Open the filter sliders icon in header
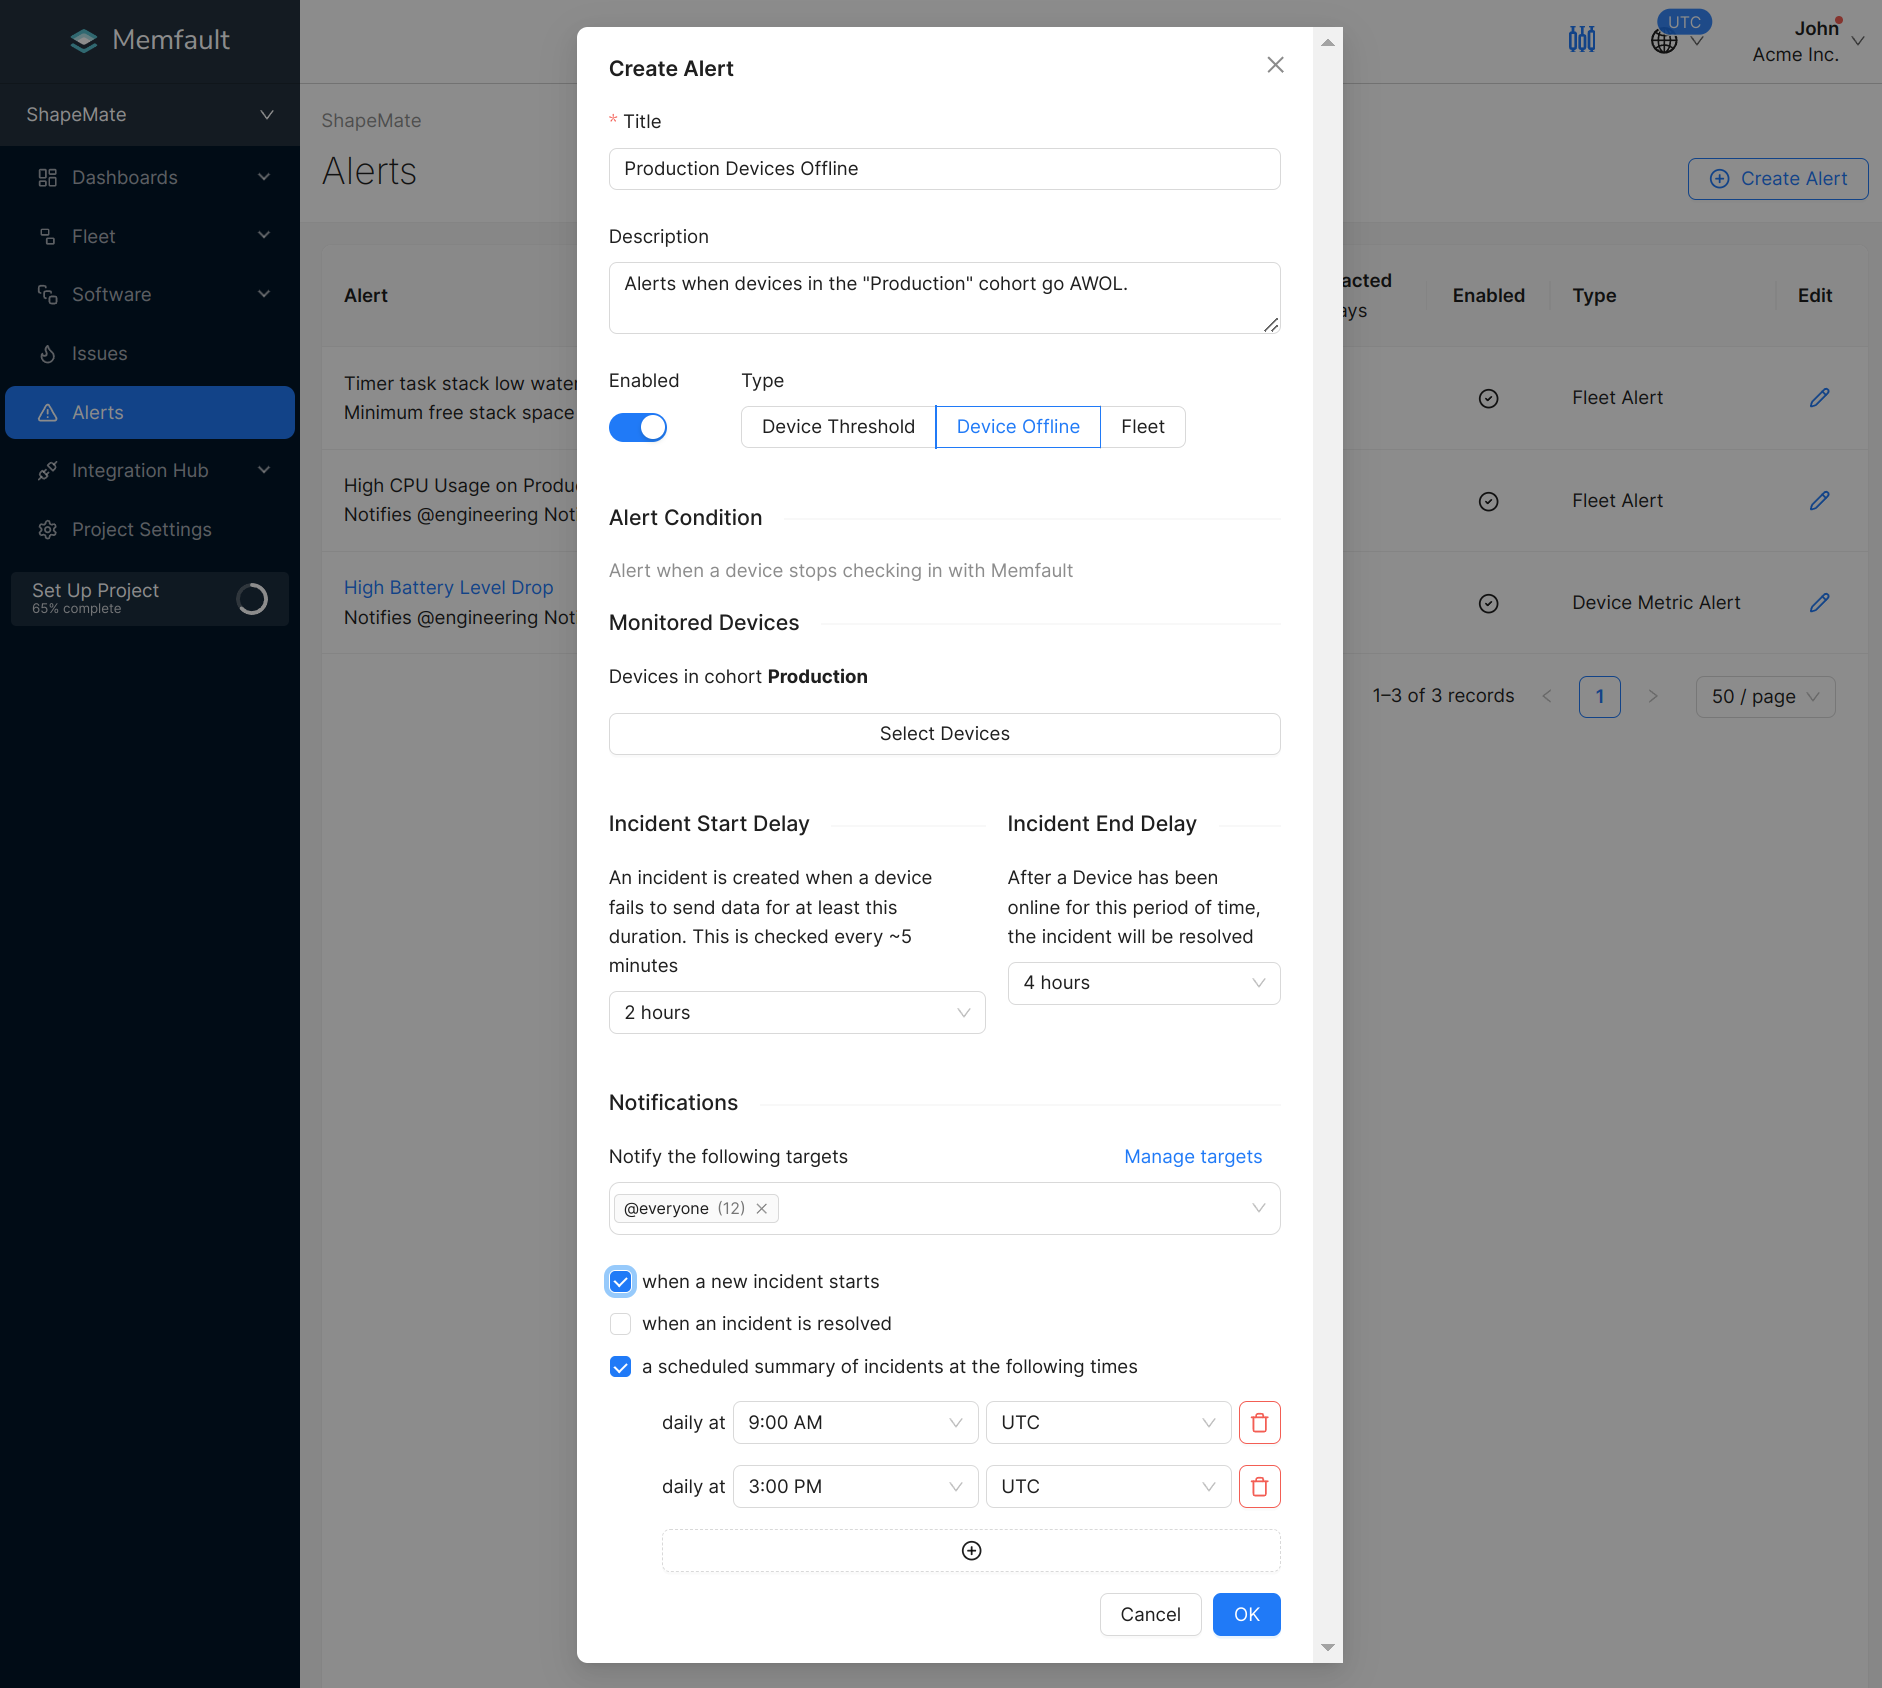The height and width of the screenshot is (1688, 1882). (x=1581, y=40)
